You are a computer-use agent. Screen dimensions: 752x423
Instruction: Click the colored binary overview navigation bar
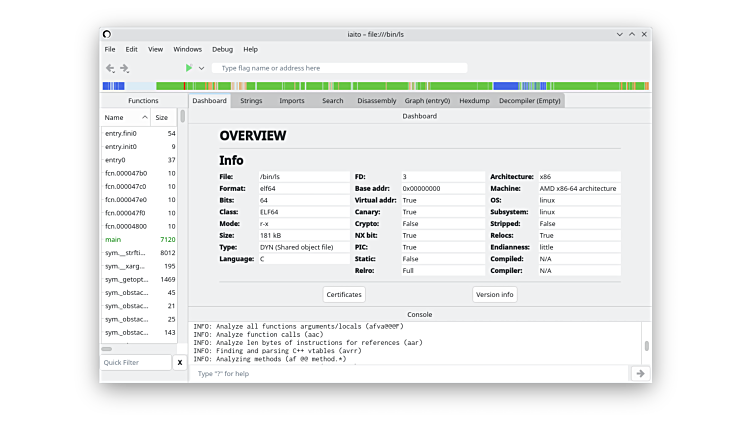click(375, 86)
